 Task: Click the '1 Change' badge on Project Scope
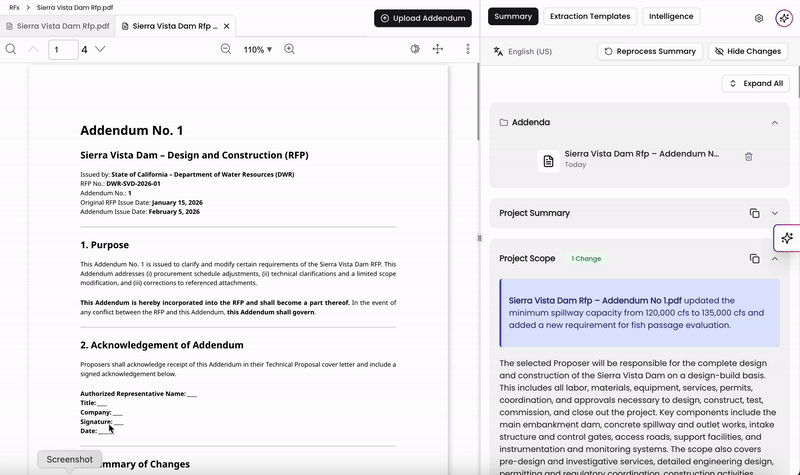coord(586,259)
